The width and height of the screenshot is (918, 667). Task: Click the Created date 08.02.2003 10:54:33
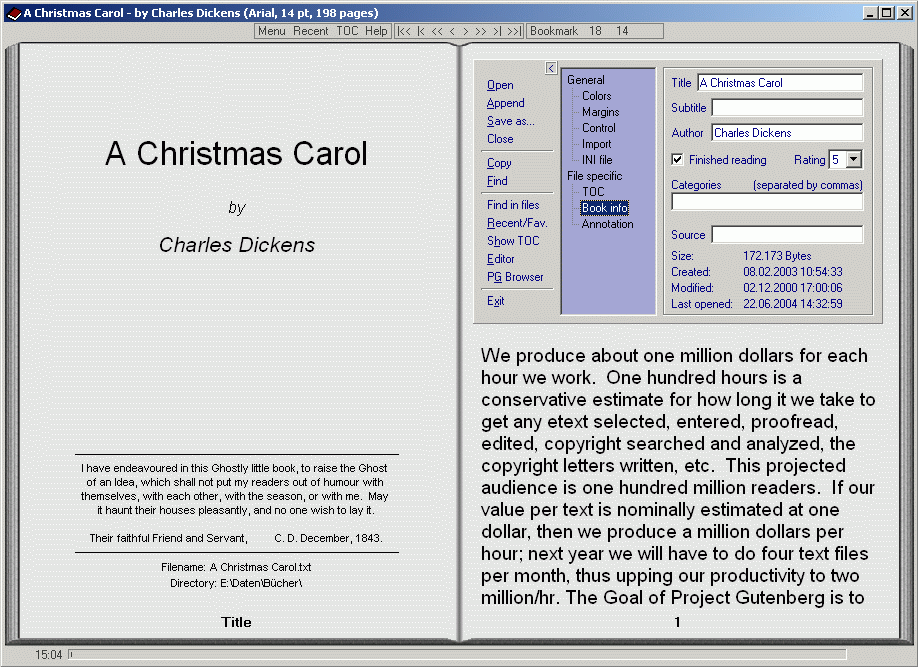pos(793,272)
